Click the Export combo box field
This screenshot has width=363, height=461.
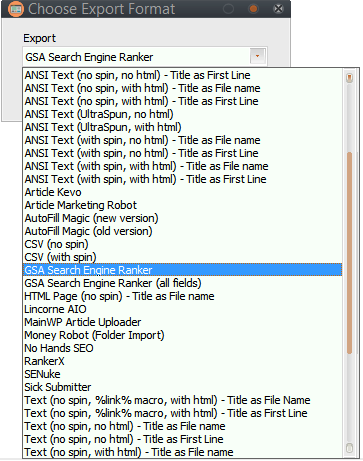145,57
